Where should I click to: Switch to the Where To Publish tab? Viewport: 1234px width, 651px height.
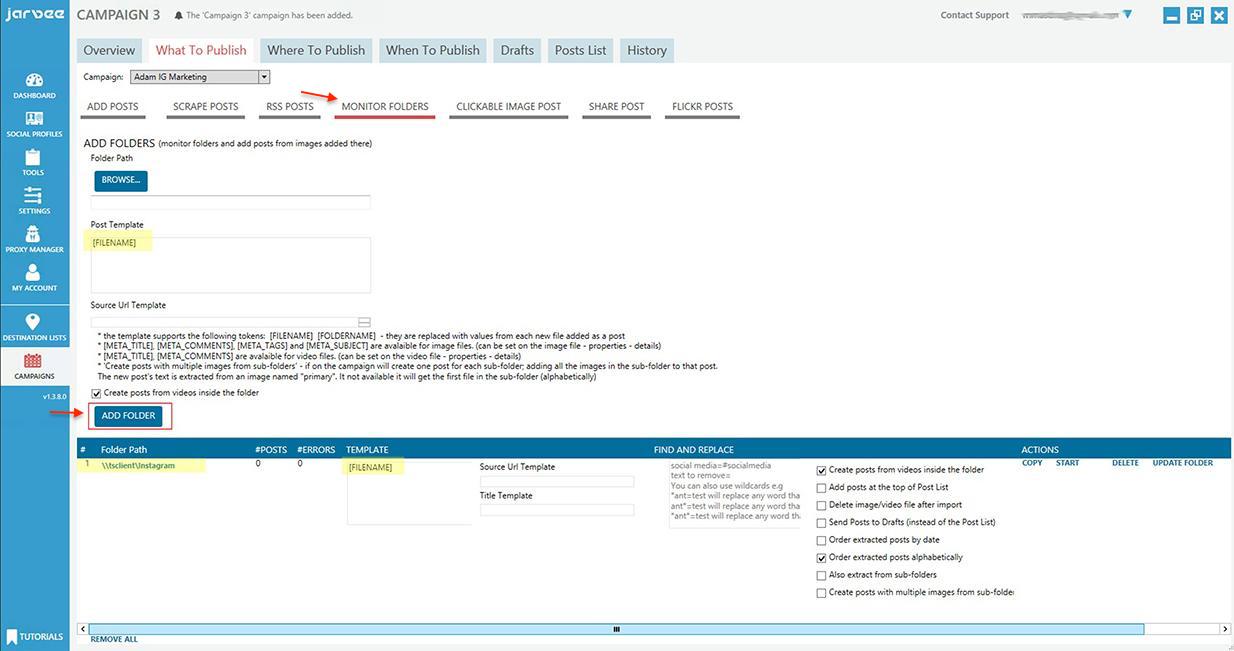coord(316,50)
